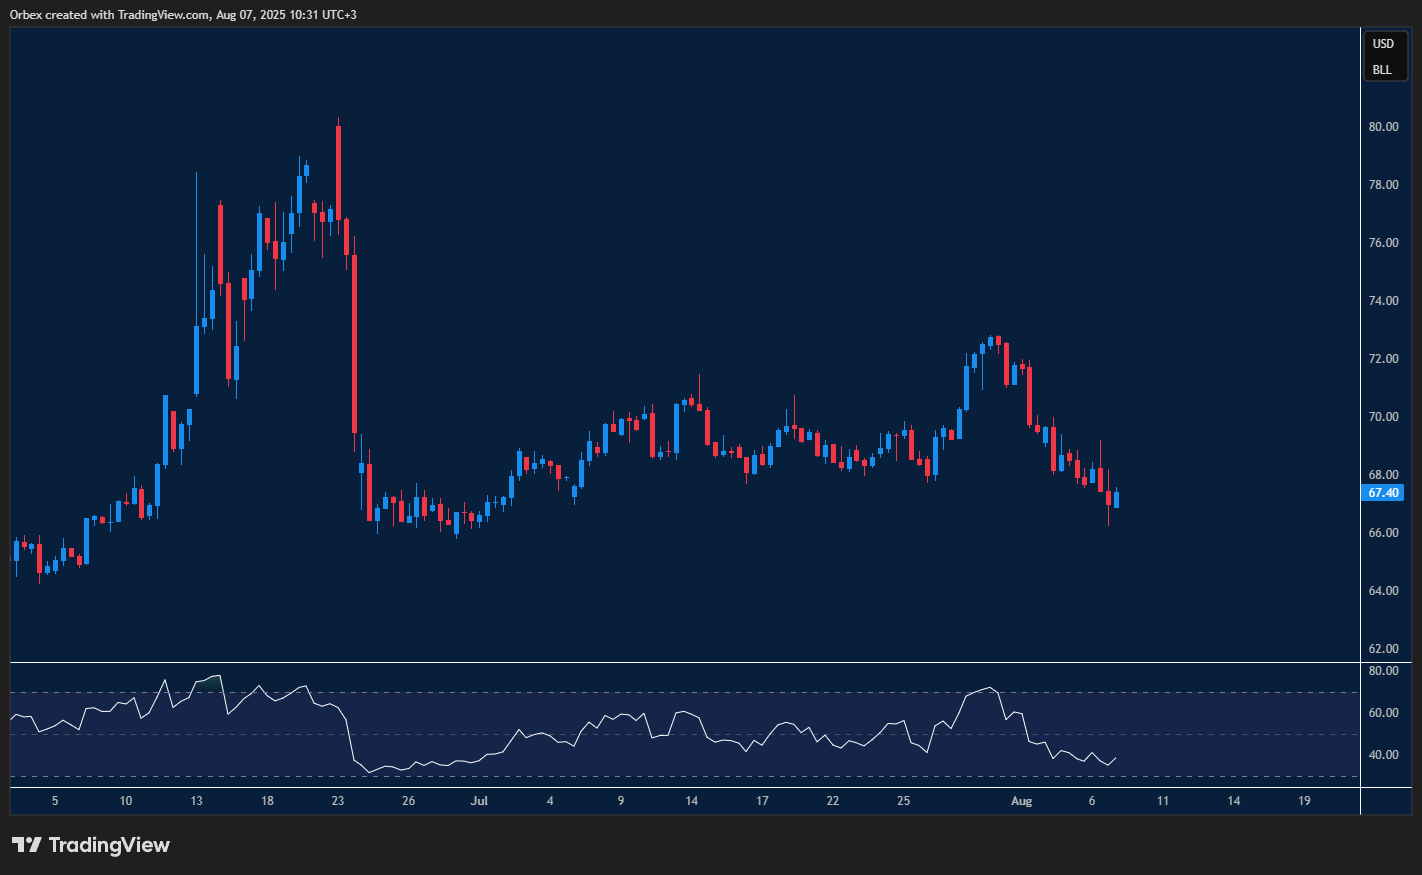
Task: Click the Orbex TradingView.com attribution header
Action: pos(183,14)
